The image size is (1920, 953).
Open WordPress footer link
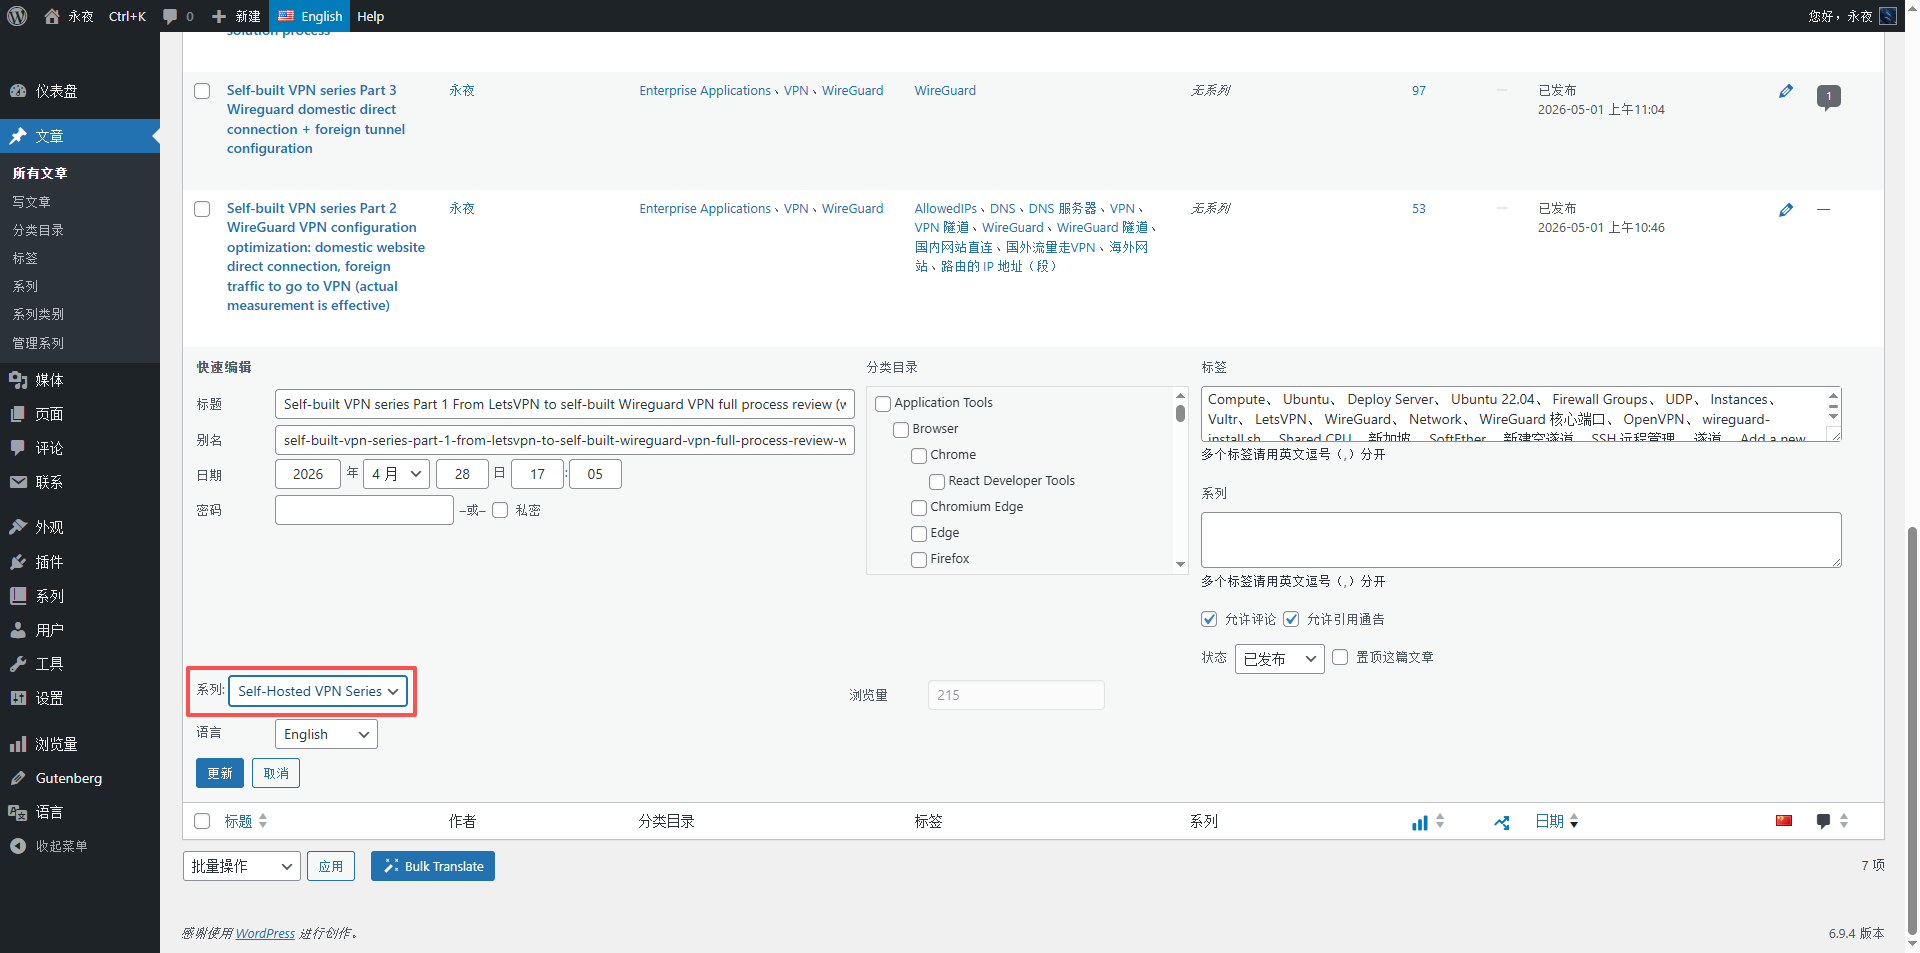pos(265,933)
